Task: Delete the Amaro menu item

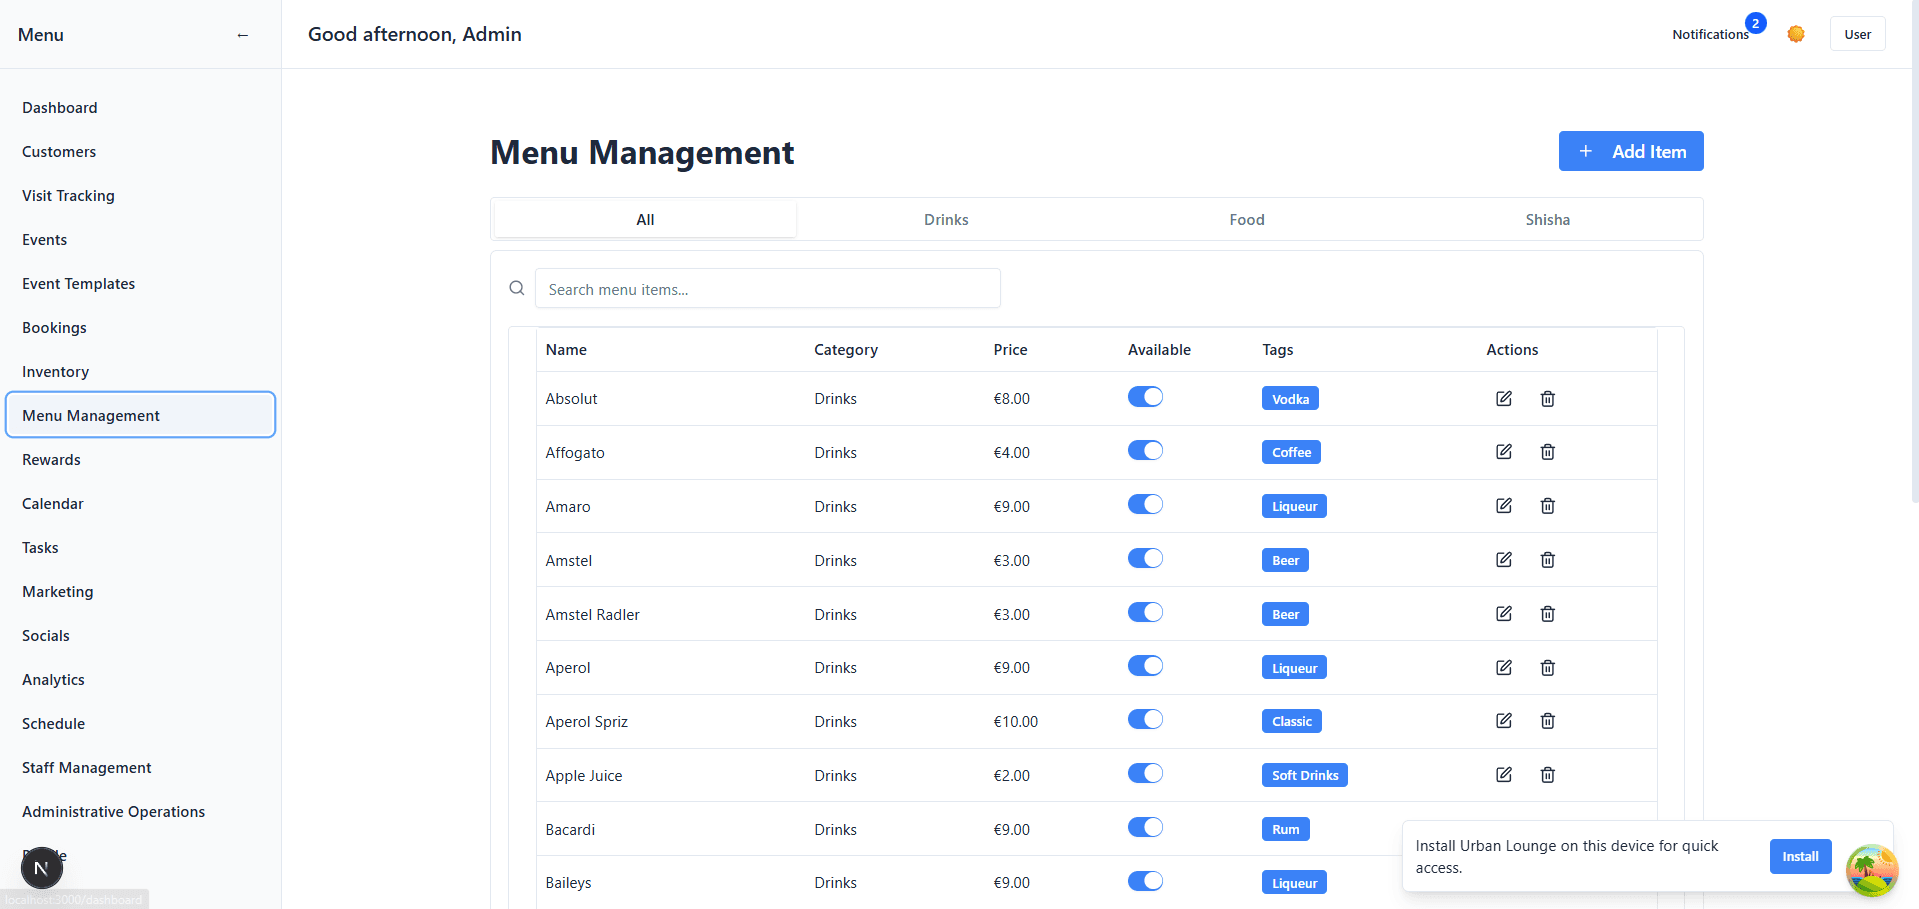Action: 1547,506
